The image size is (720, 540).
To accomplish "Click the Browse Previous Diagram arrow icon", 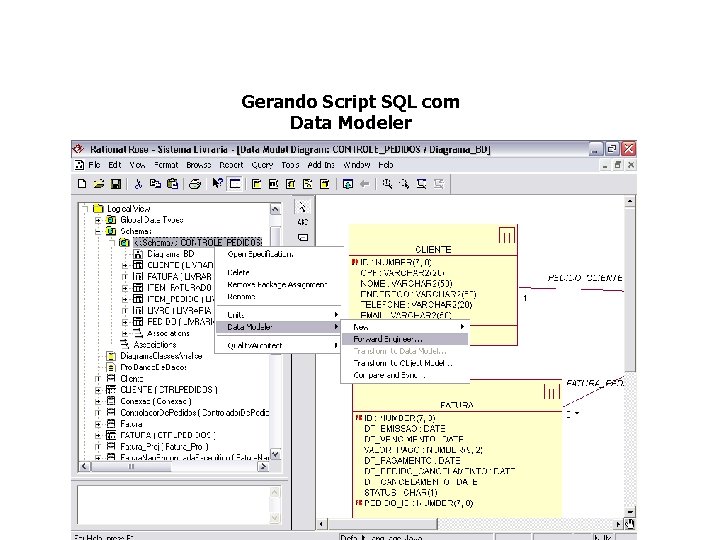I will 365,184.
